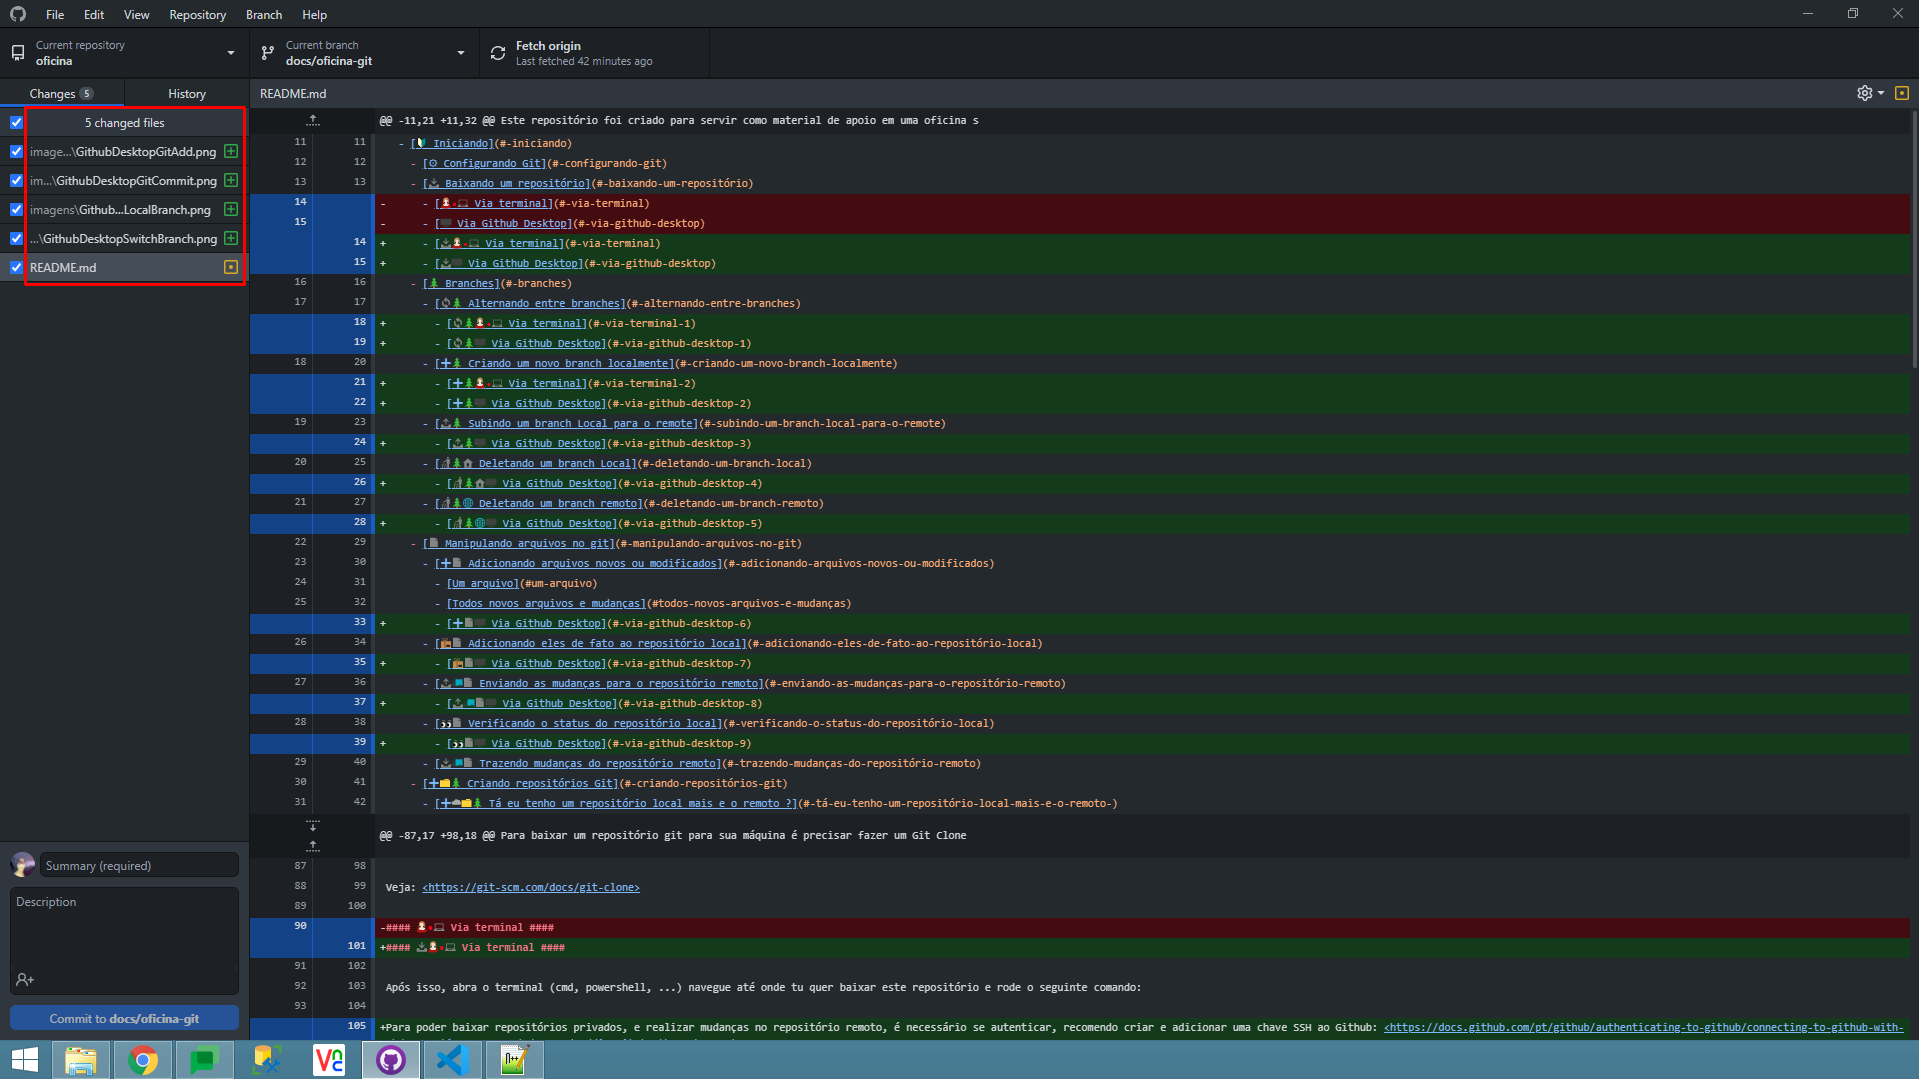Toggle selection of added line 101
The image size is (1919, 1079).
(312, 946)
